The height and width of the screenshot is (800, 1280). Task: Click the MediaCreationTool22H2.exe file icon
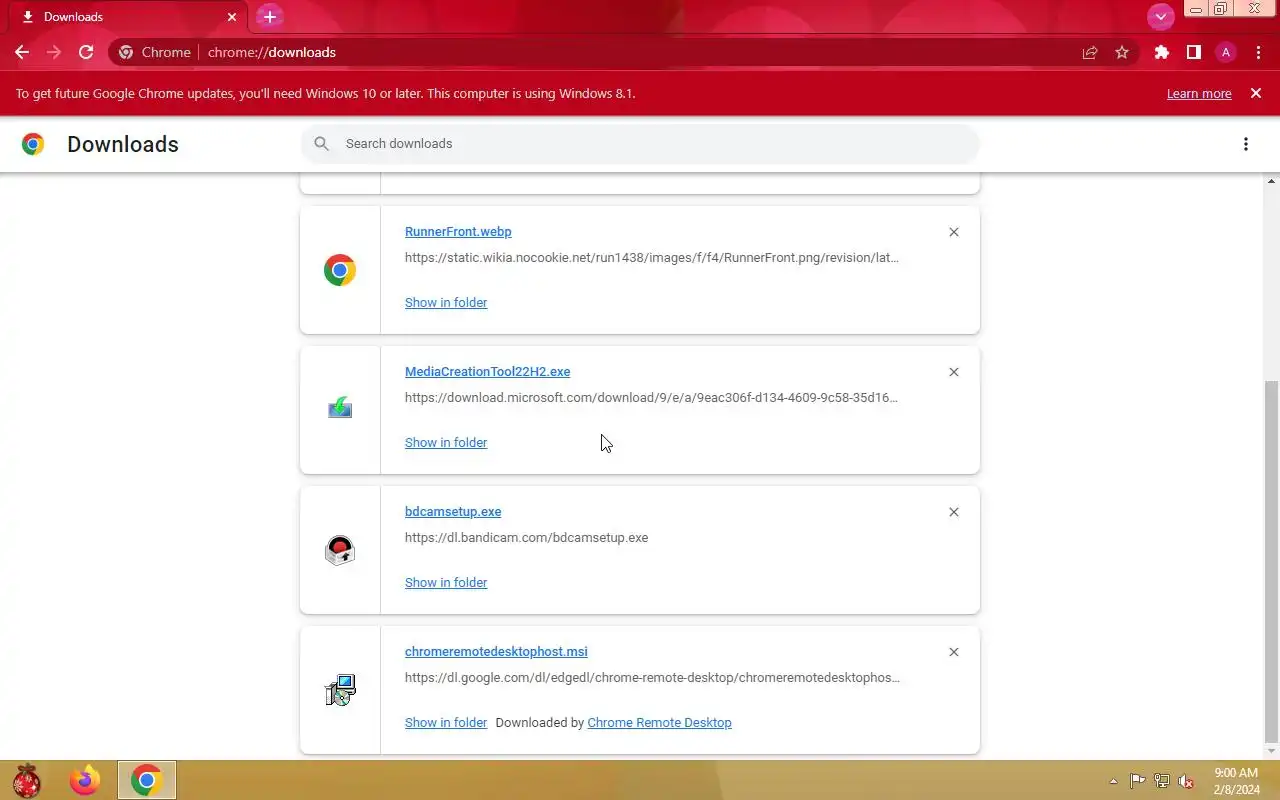pos(340,408)
